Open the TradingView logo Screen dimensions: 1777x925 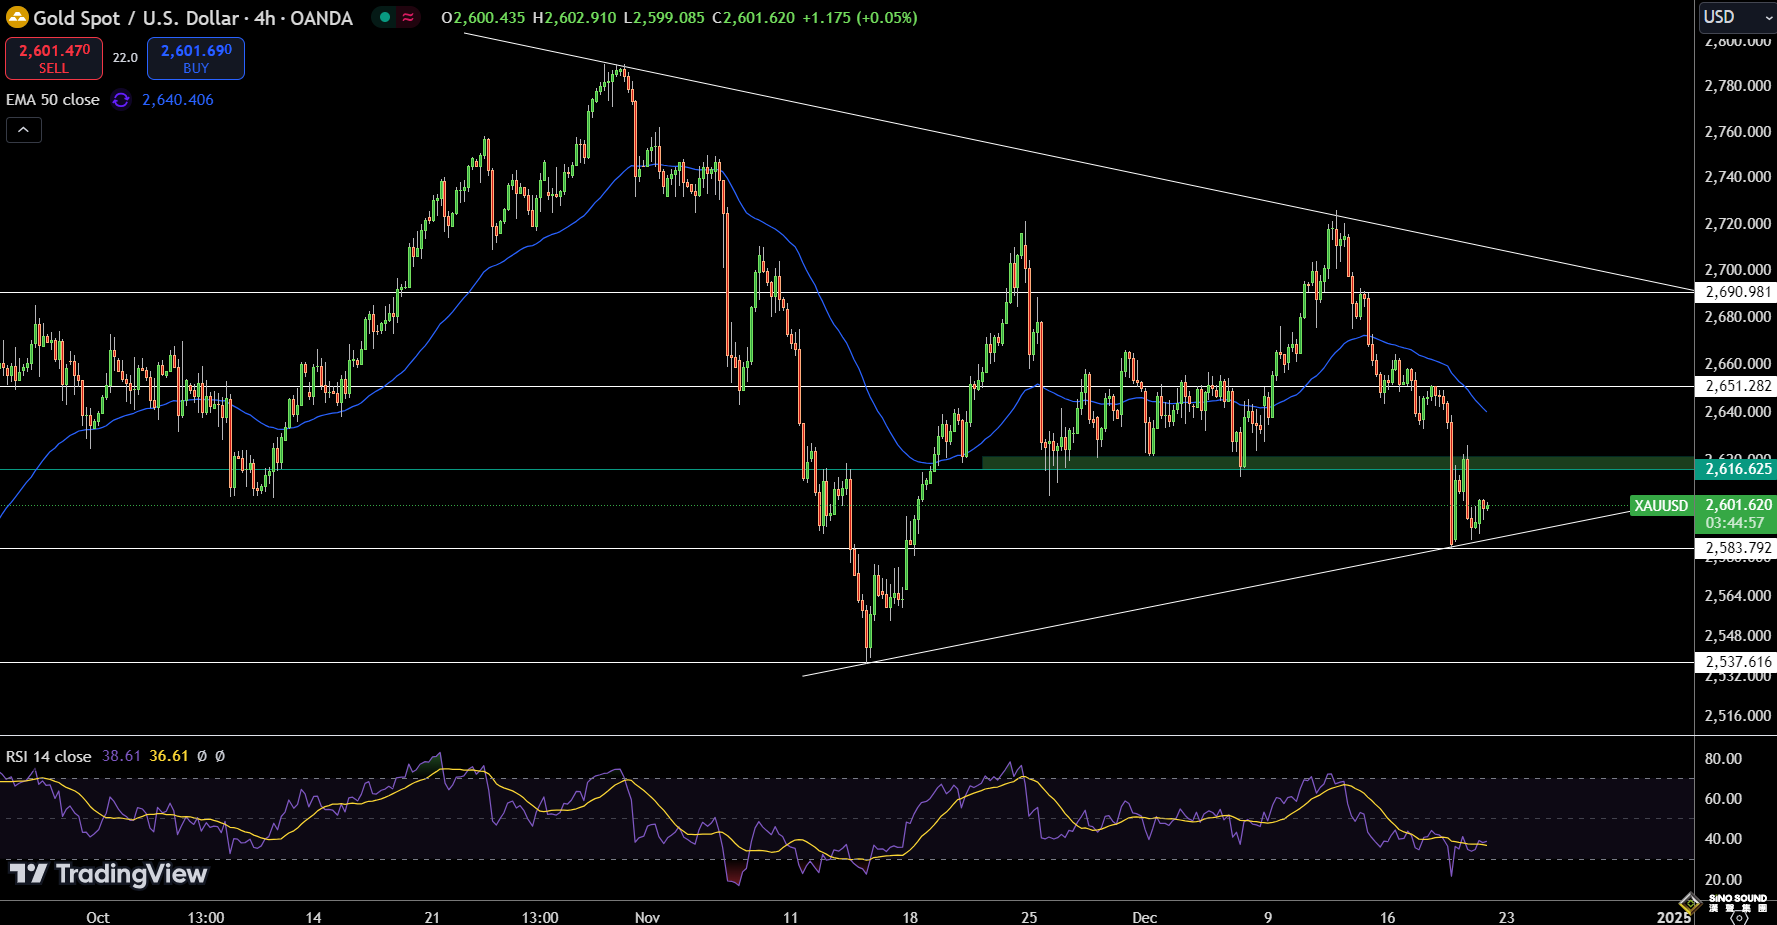pos(108,874)
